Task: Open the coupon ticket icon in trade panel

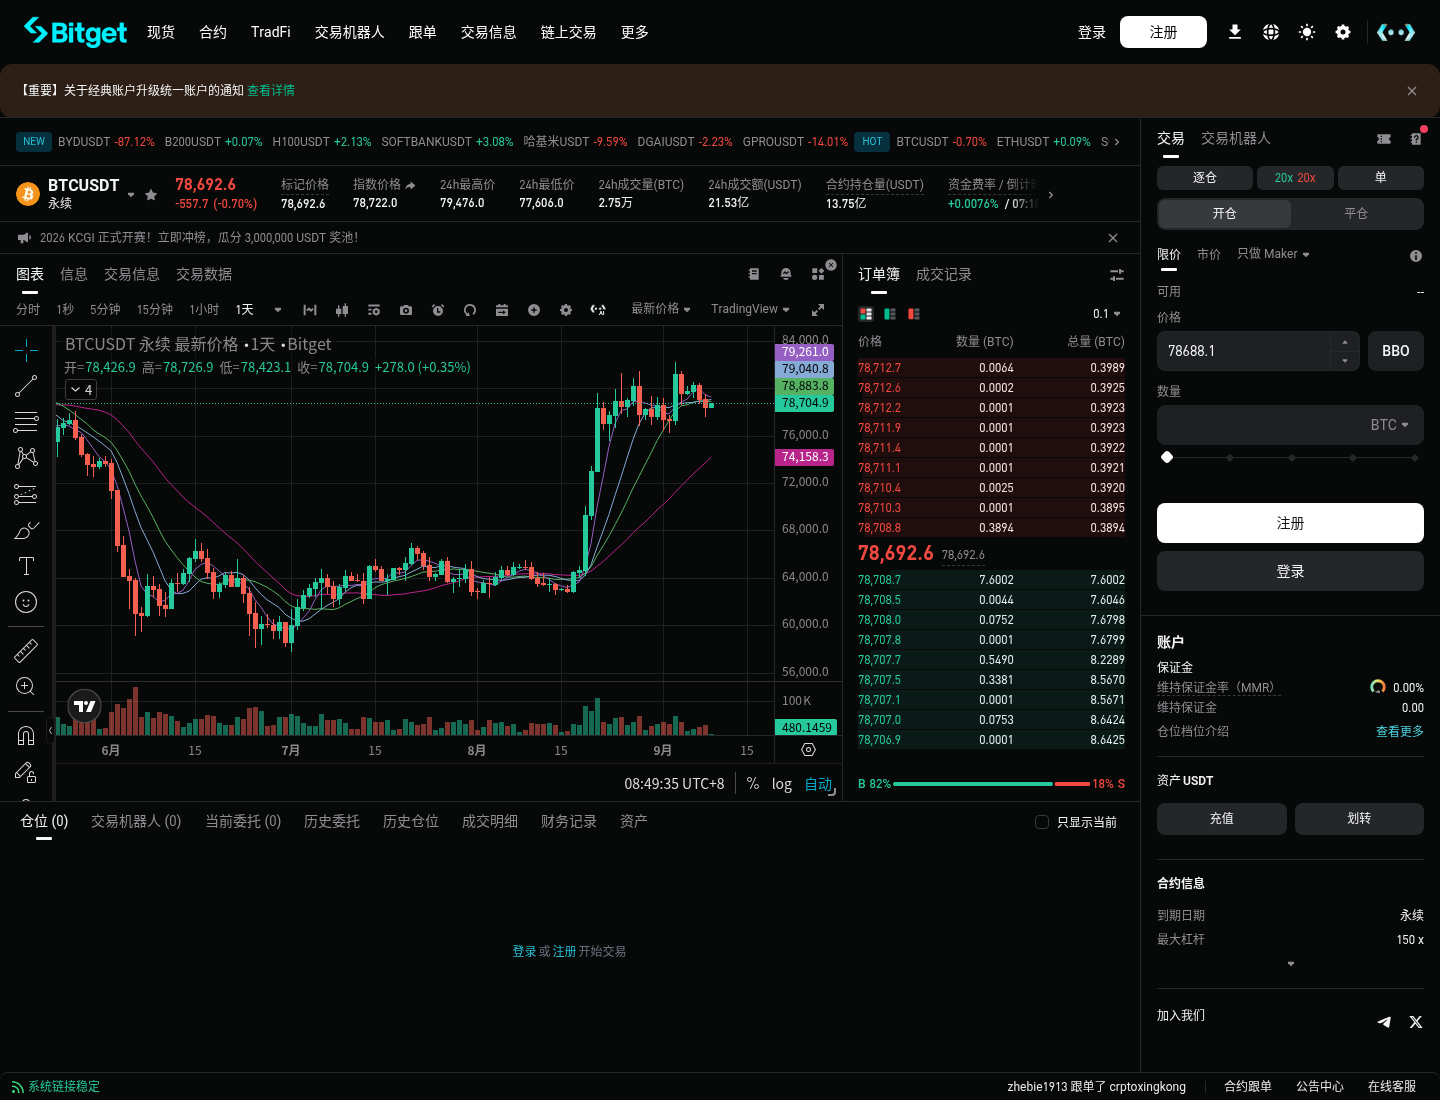Action: [x=1384, y=139]
